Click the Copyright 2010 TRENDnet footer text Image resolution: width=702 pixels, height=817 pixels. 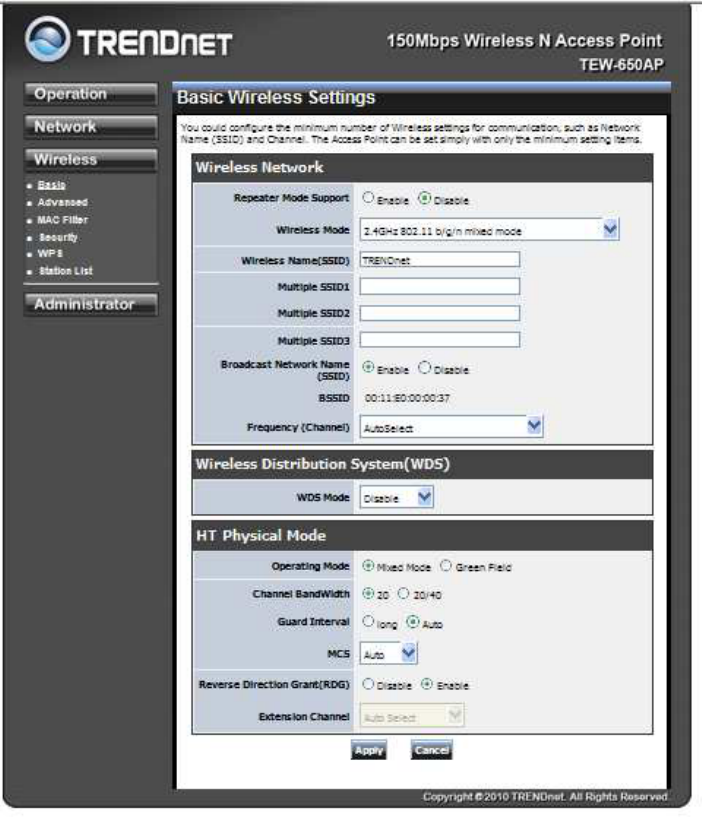coord(545,797)
